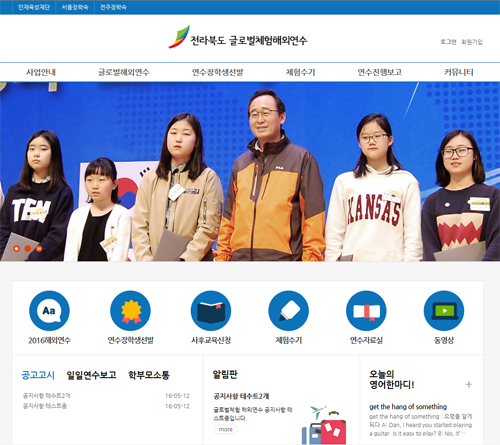Open the 2016해외연수 Aa speech bubble icon
This screenshot has height=445, width=500.
click(x=49, y=311)
